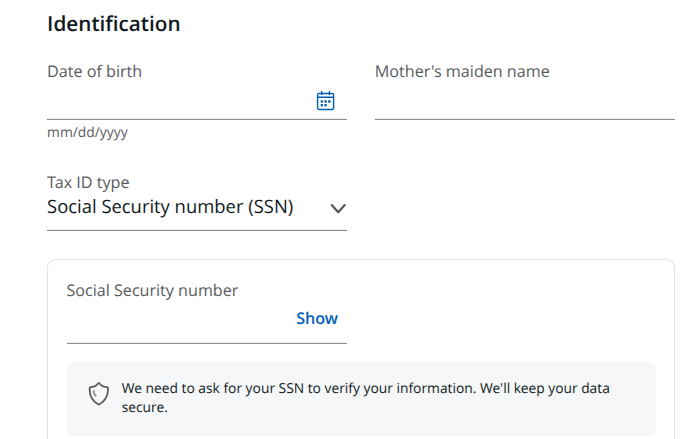The height and width of the screenshot is (439, 698).
Task: Show the hidden Social Security number
Action: point(317,318)
